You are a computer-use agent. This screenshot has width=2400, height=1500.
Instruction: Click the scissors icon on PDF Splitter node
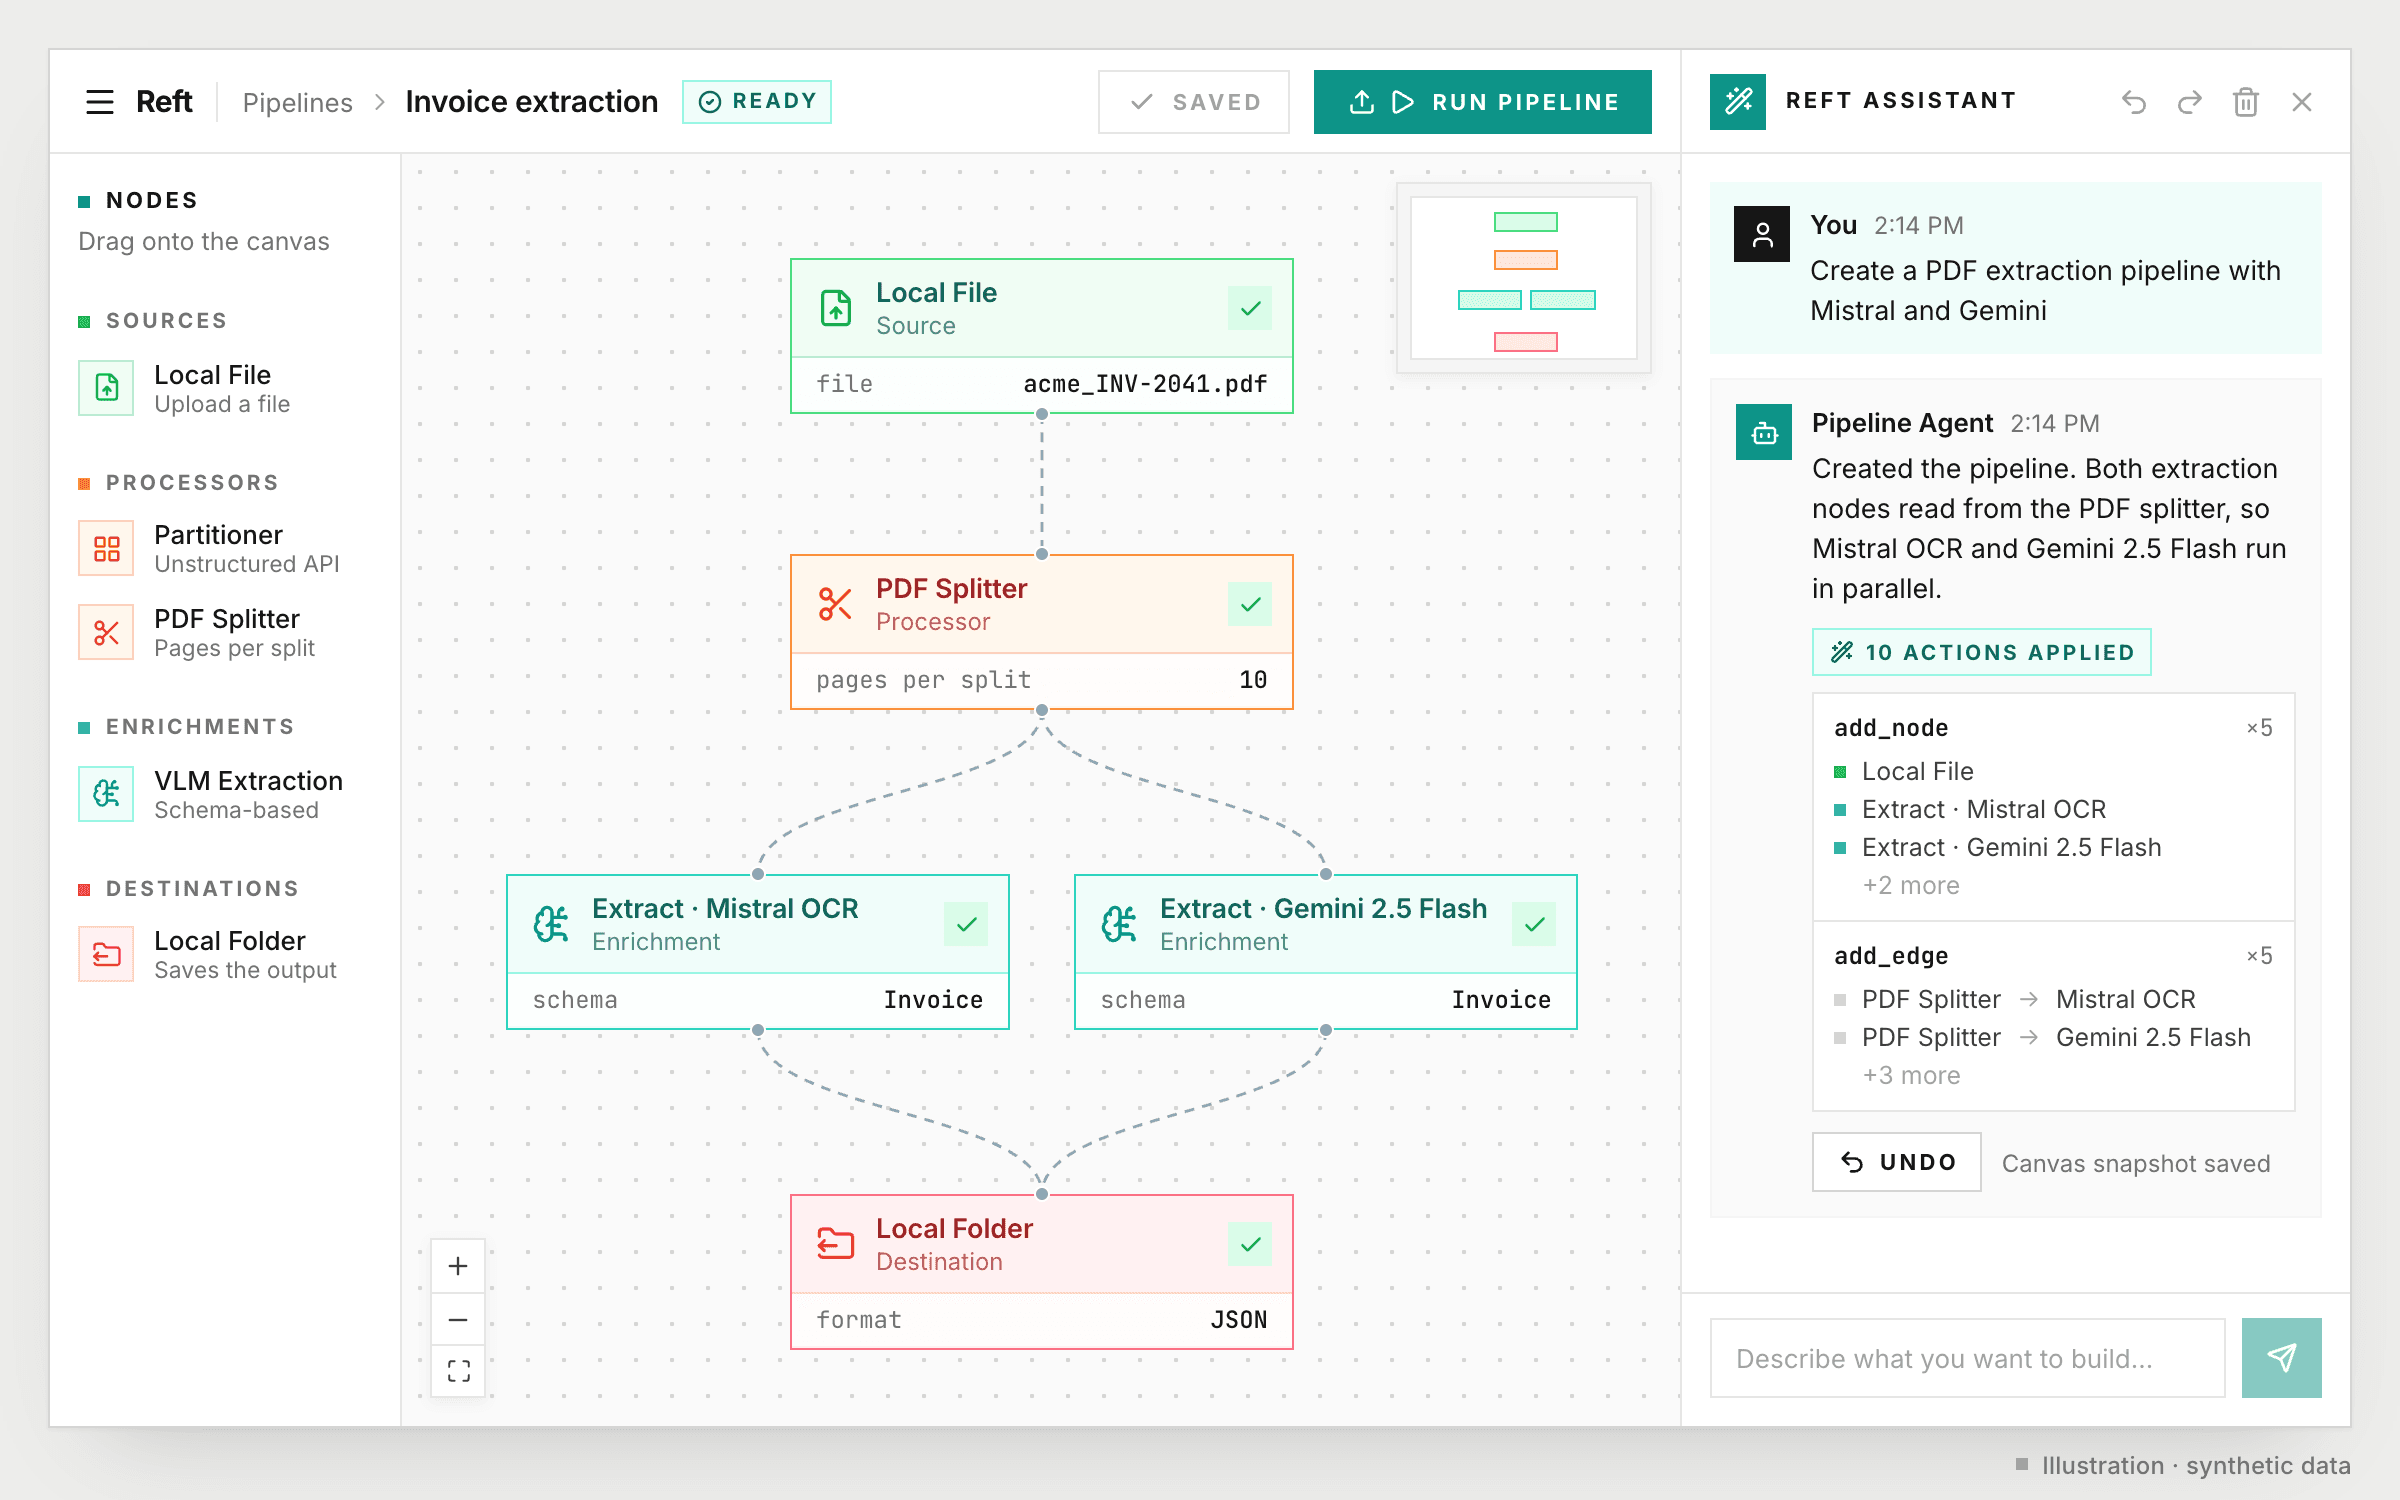coord(835,604)
